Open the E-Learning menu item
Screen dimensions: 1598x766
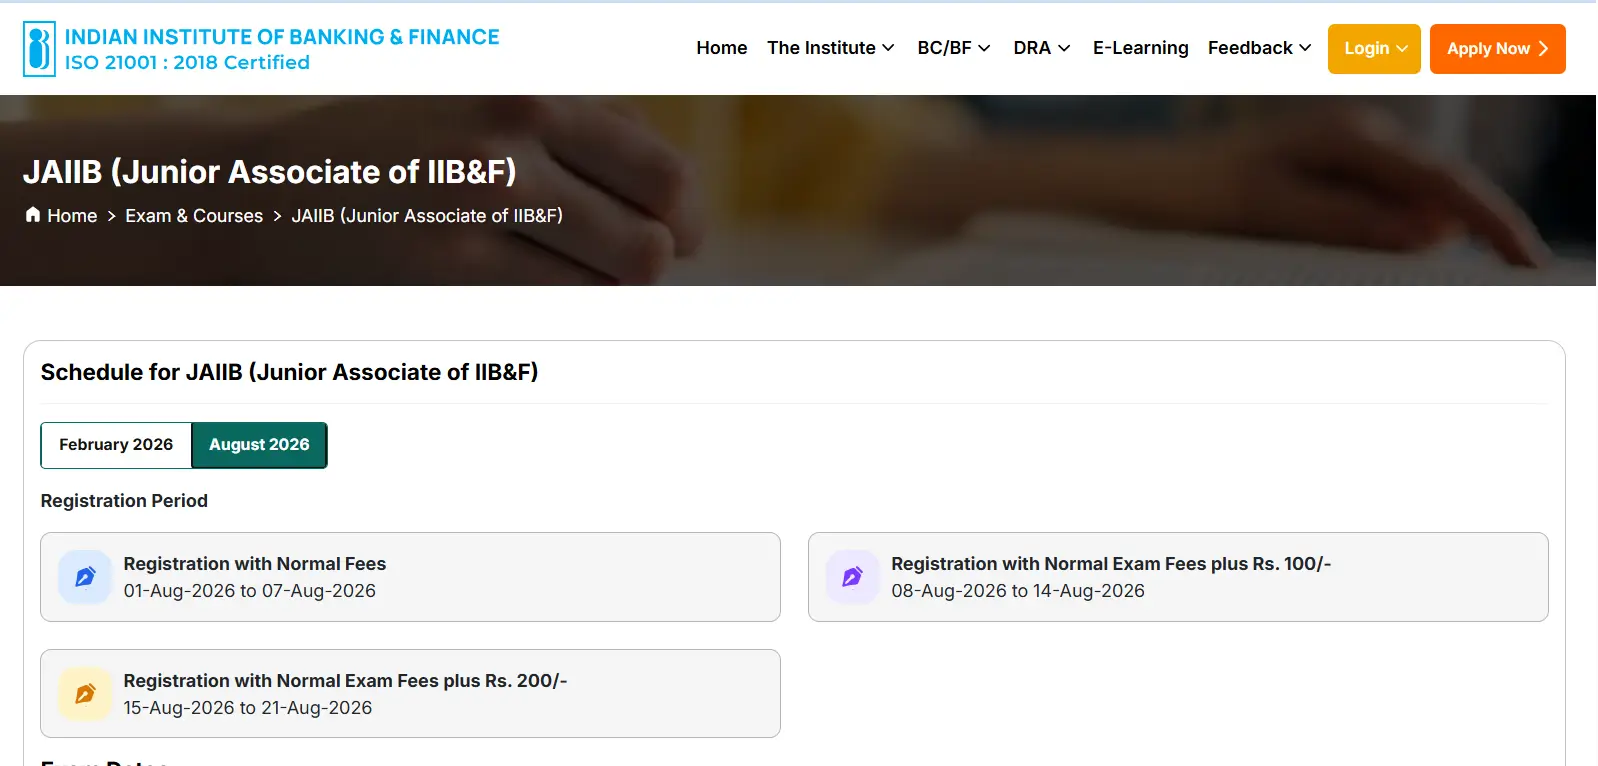[x=1140, y=48]
